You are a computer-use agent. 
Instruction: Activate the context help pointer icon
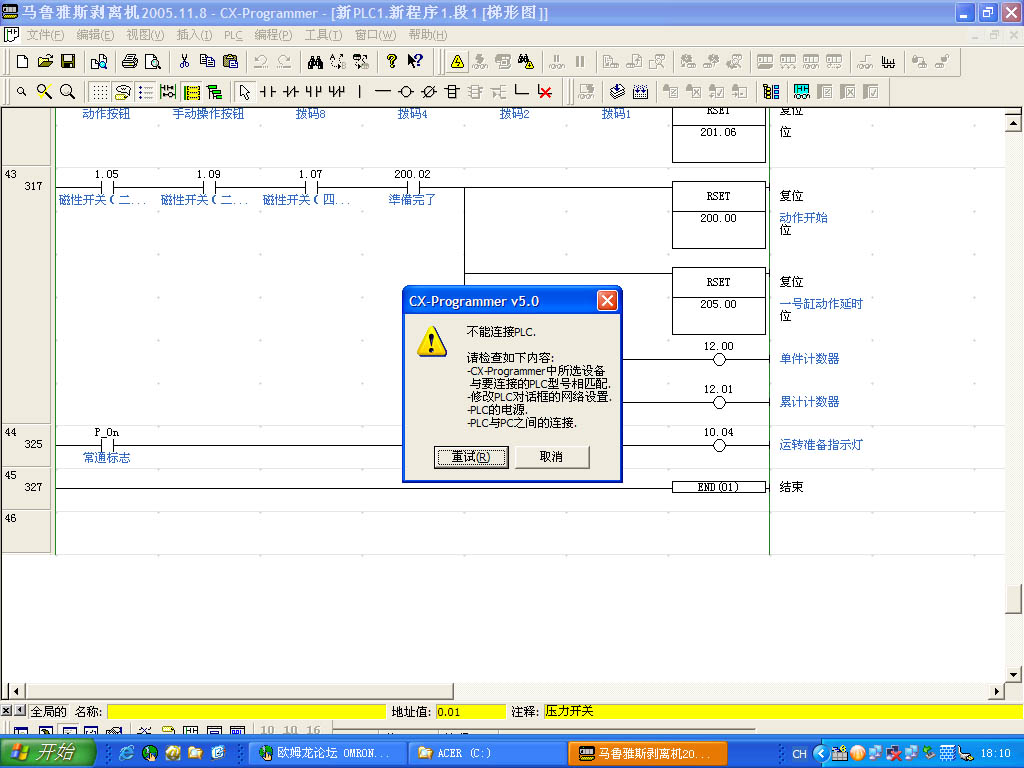[415, 61]
